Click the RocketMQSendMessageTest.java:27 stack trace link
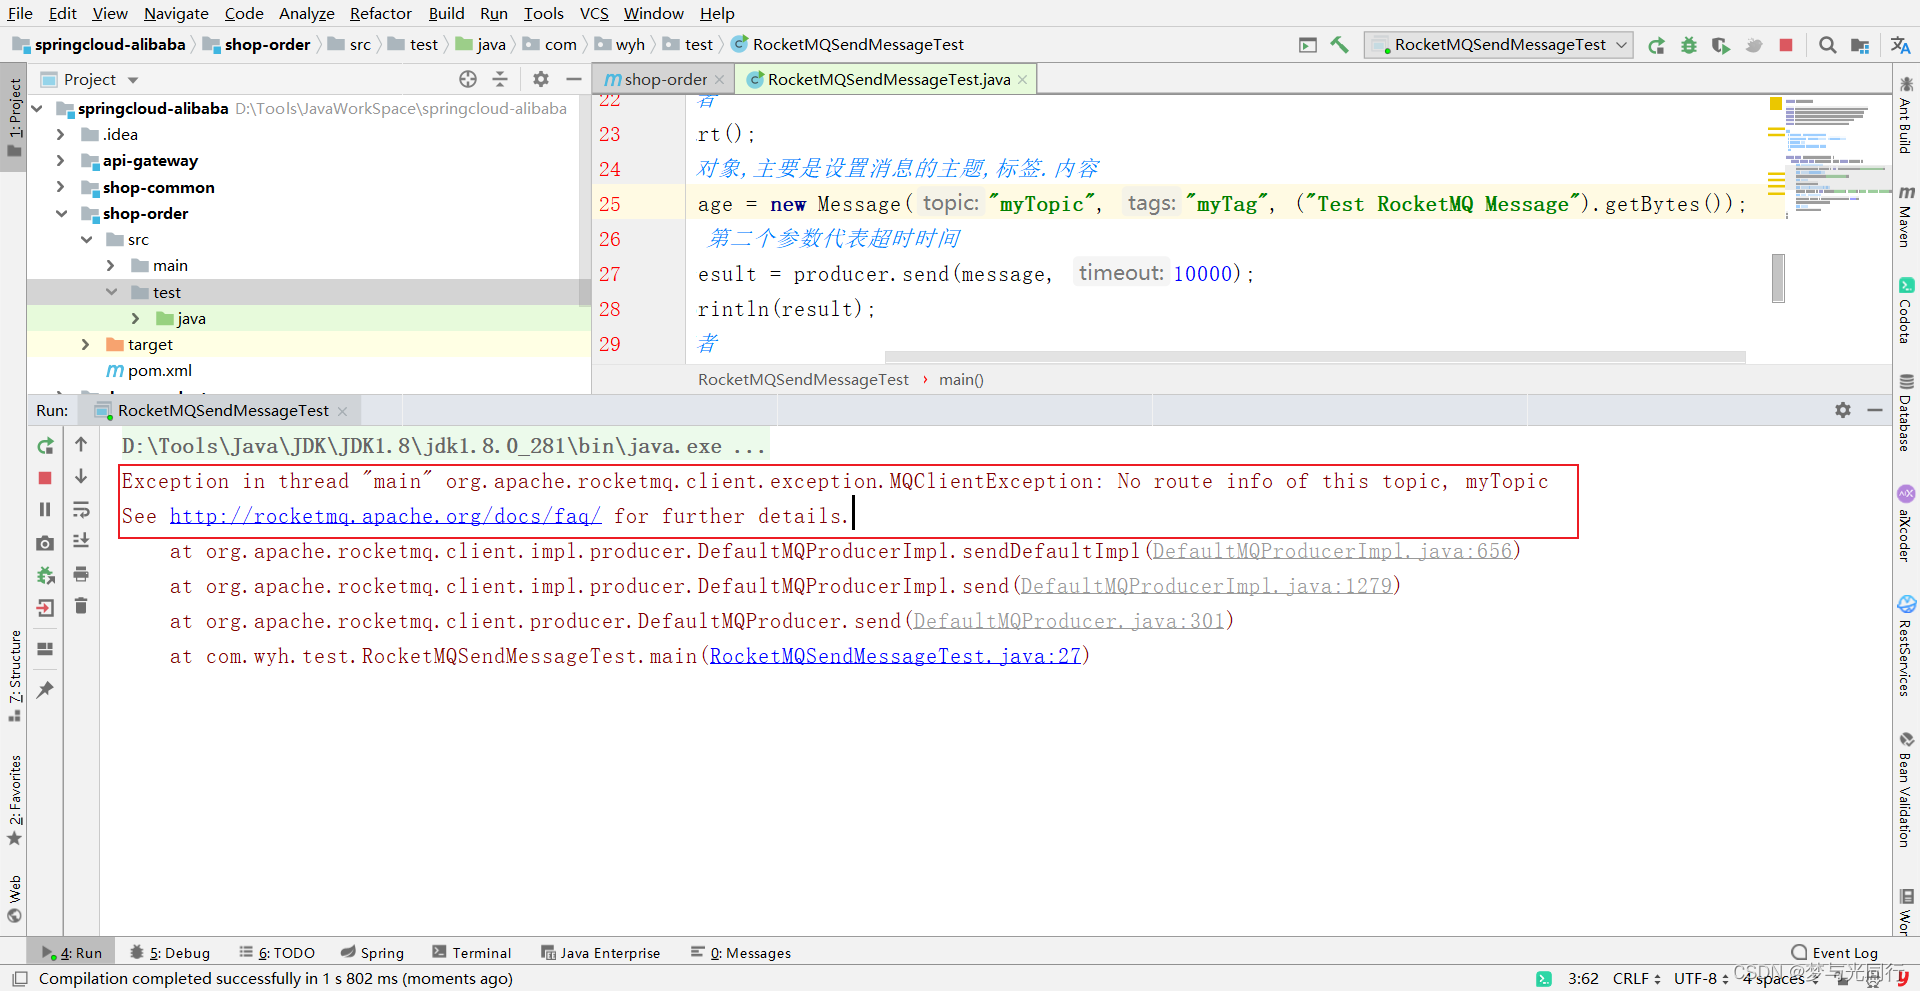 (895, 656)
